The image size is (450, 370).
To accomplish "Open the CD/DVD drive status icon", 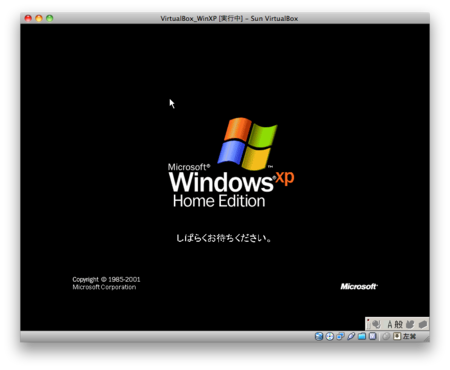I will coord(329,336).
